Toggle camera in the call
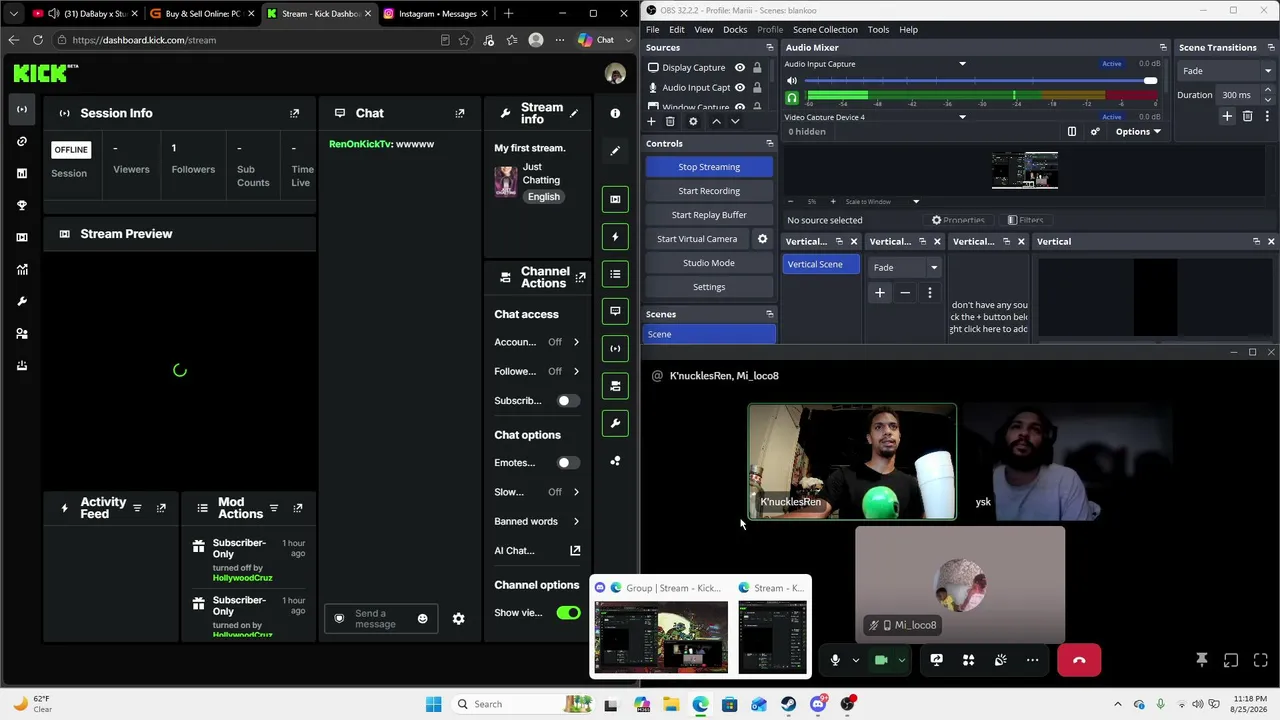 (x=881, y=660)
